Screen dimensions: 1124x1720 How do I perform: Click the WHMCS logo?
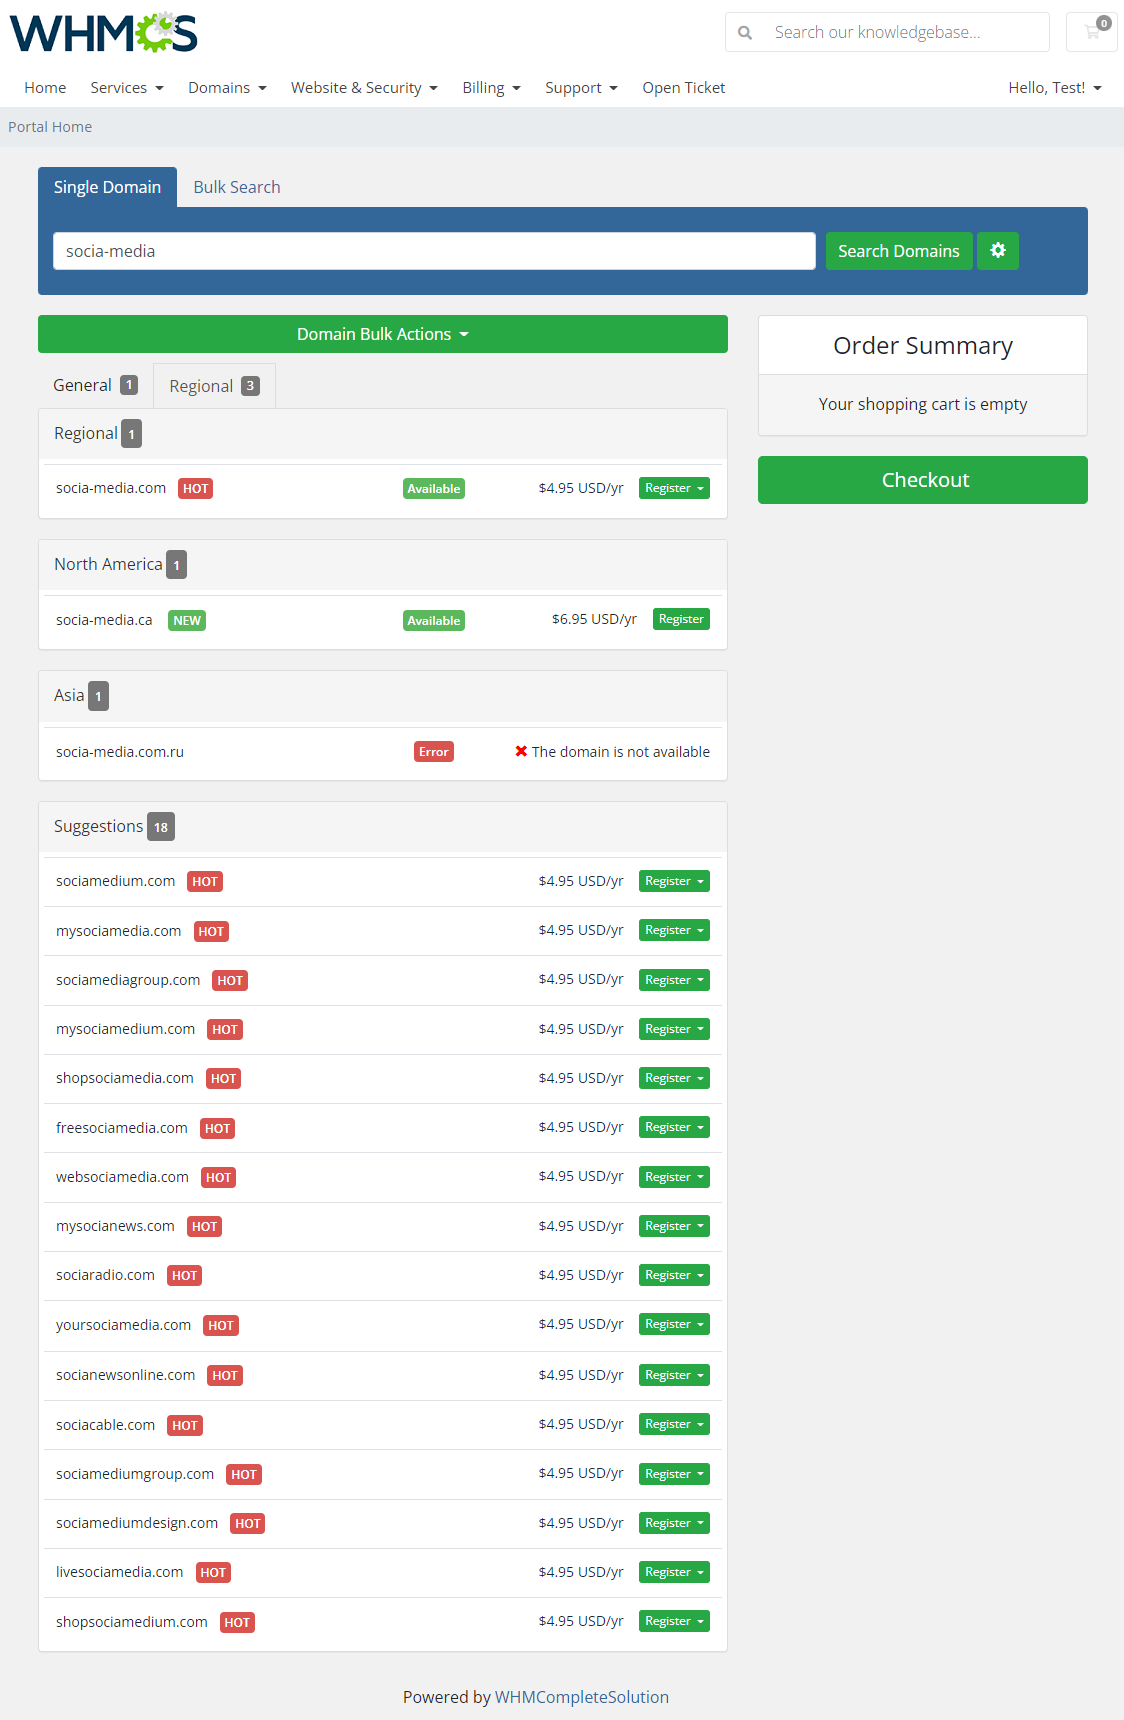pos(104,33)
